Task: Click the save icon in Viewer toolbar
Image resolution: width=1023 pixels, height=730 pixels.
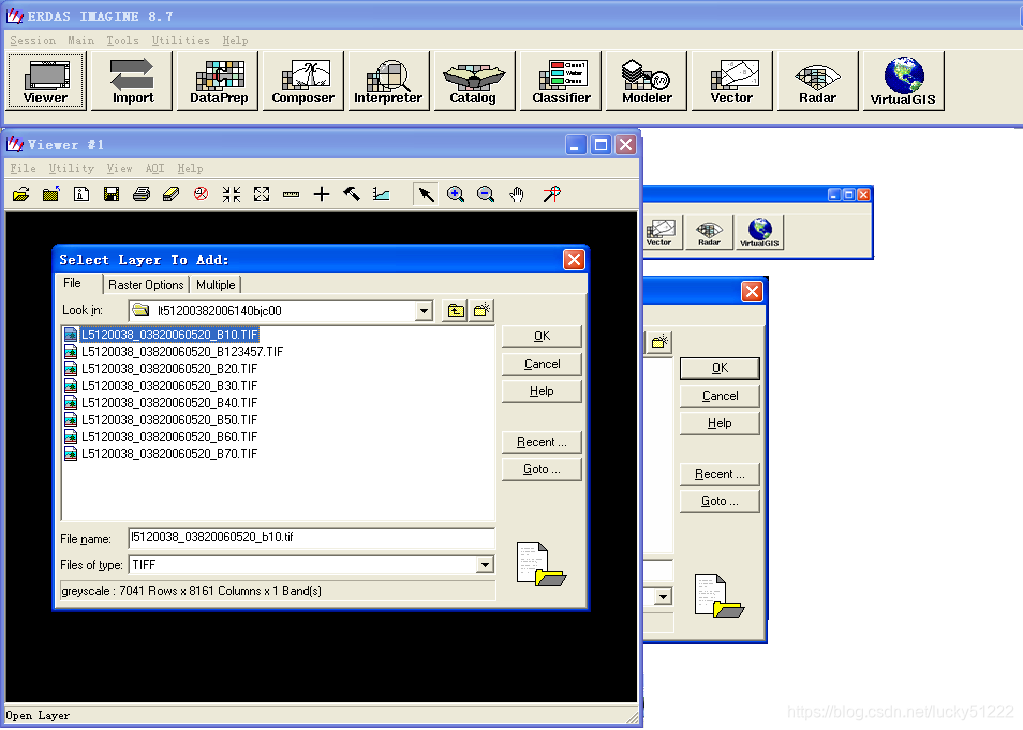Action: tap(111, 194)
